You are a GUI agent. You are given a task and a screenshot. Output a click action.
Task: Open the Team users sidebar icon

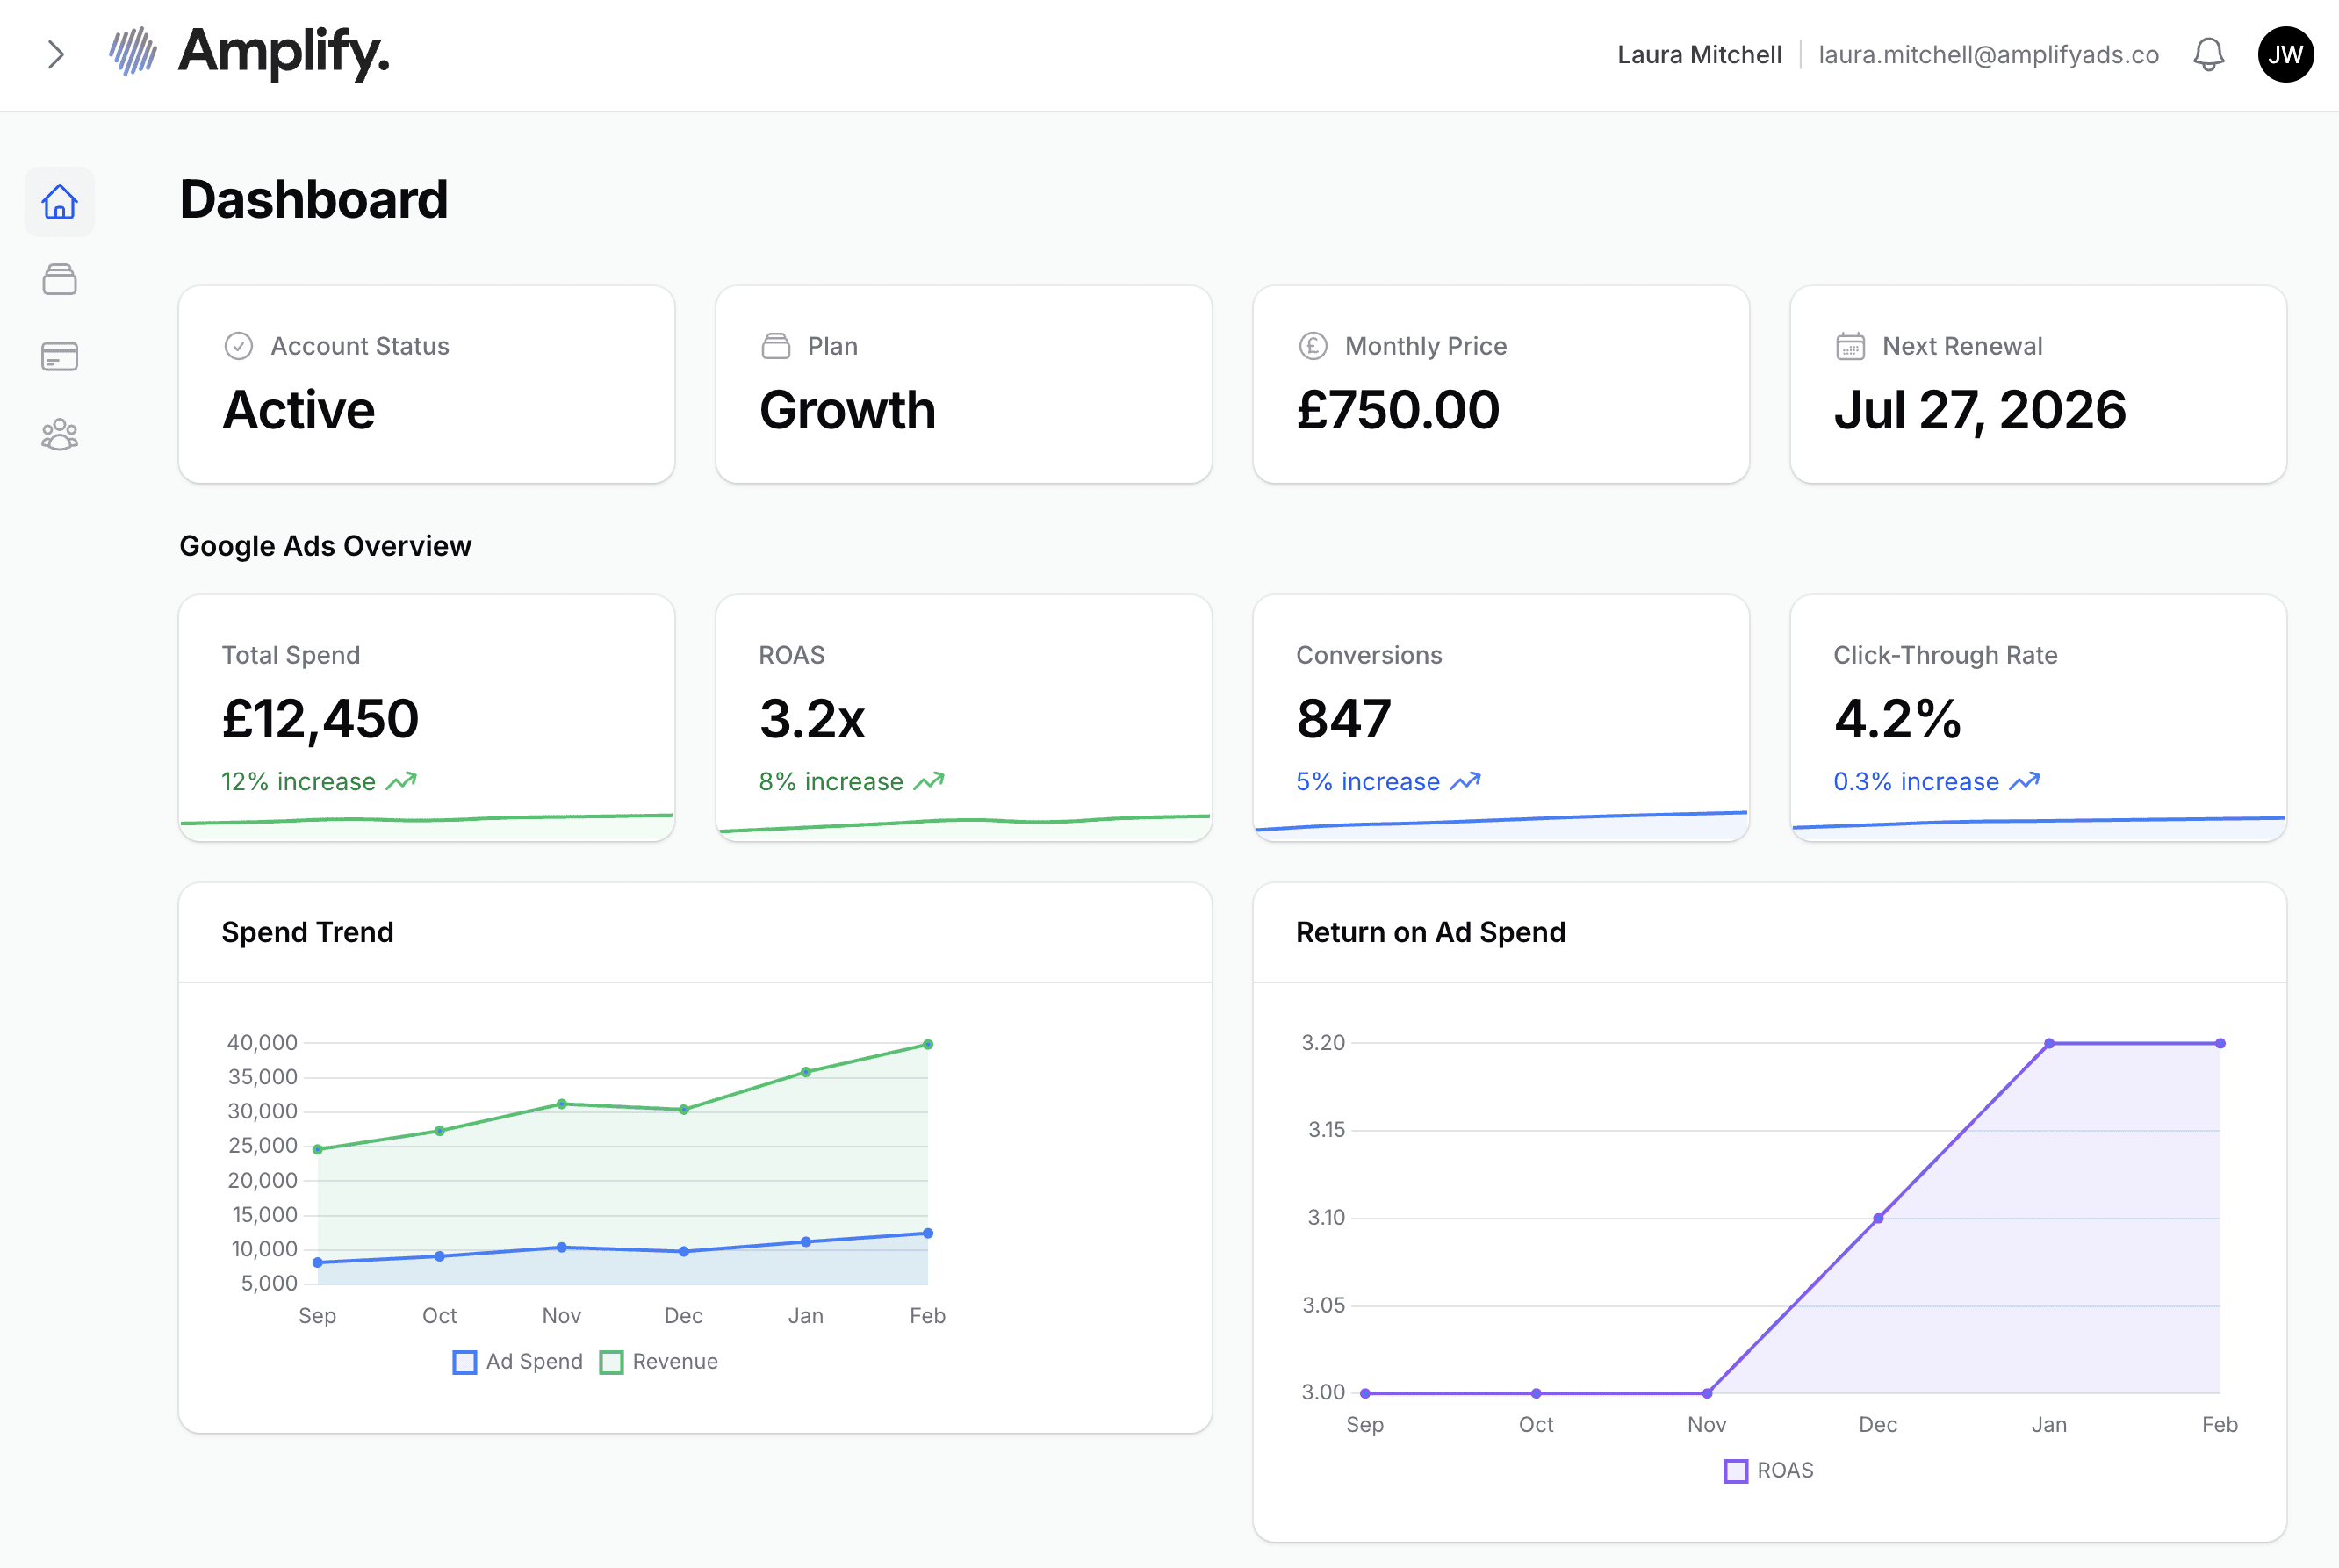60,435
